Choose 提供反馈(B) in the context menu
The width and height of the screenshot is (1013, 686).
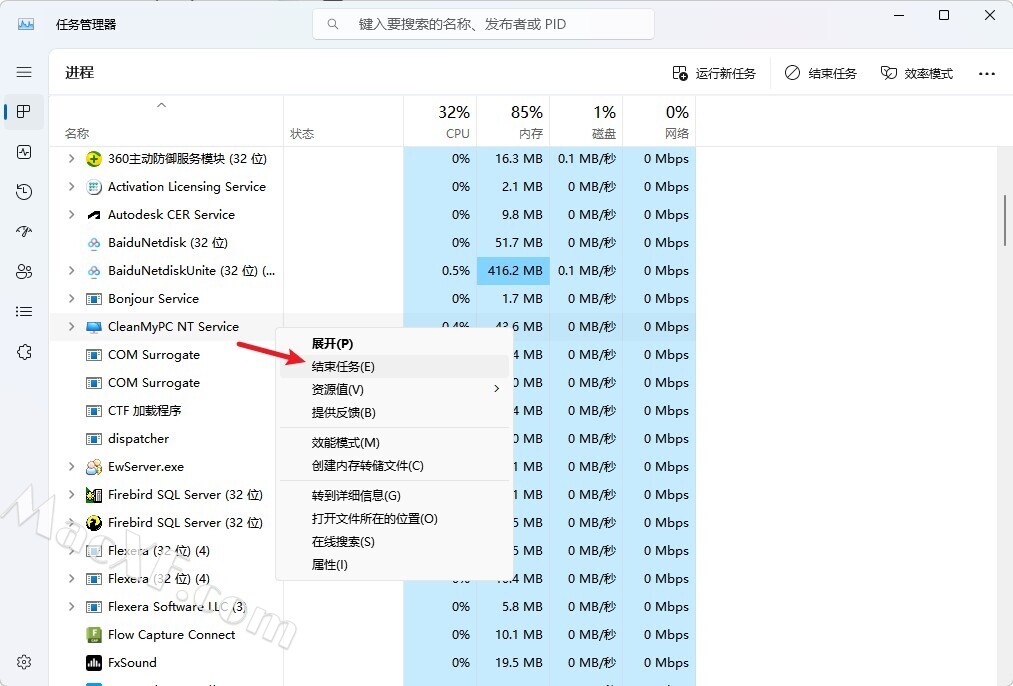pyautogui.click(x=394, y=413)
